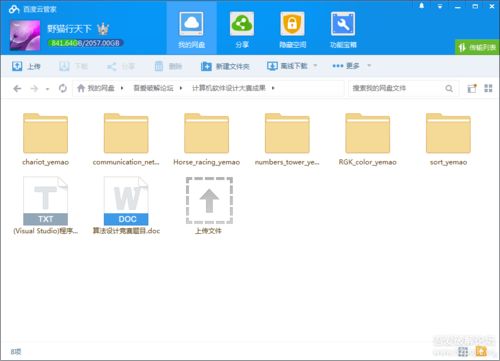Click the chariot_yemao folder name label
Viewport: 500px width, 361px height.
click(45, 162)
